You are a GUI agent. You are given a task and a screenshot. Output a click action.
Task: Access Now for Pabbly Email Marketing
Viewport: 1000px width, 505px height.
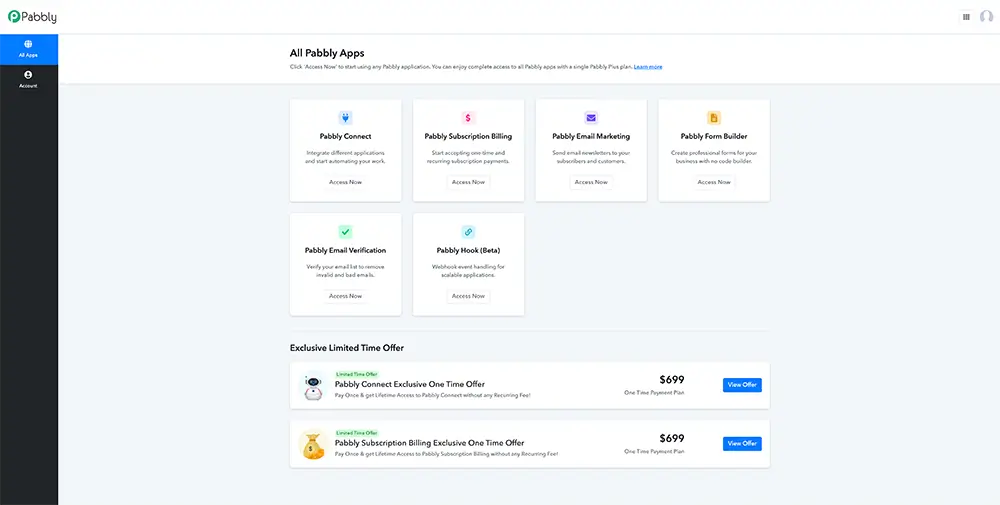[x=591, y=182]
